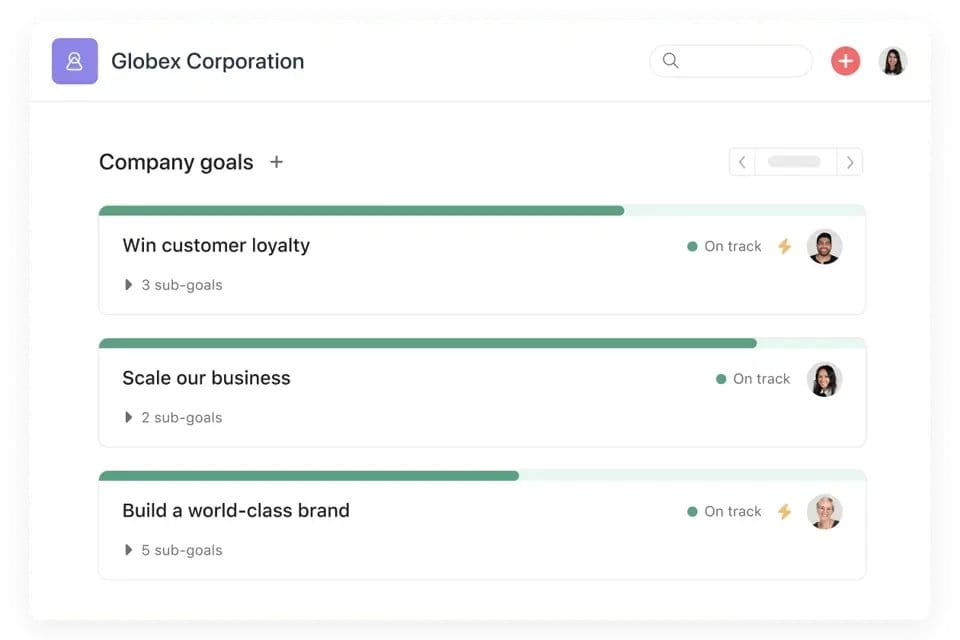Go to previous period with left chevron
Image resolution: width=960 pixels, height=640 pixels.
coord(742,162)
